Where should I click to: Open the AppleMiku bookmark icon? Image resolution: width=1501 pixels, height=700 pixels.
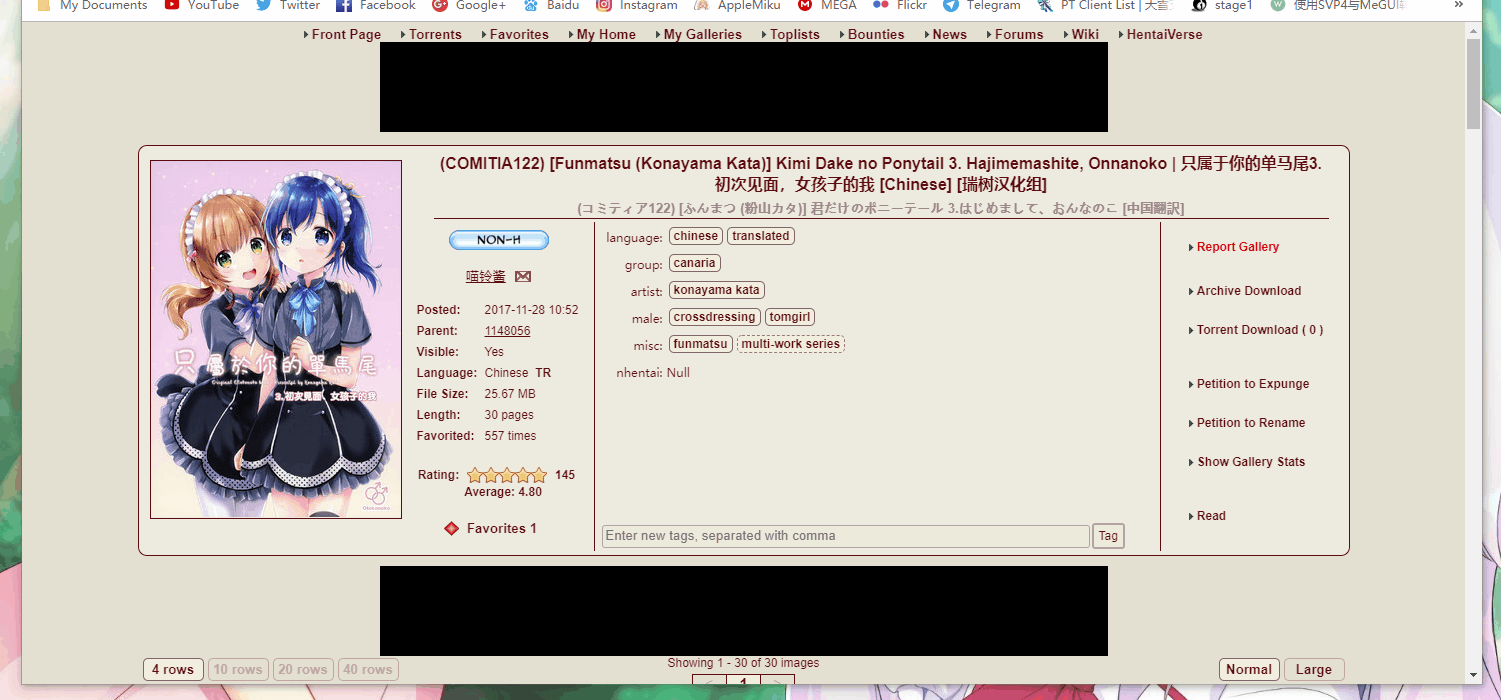tap(702, 5)
